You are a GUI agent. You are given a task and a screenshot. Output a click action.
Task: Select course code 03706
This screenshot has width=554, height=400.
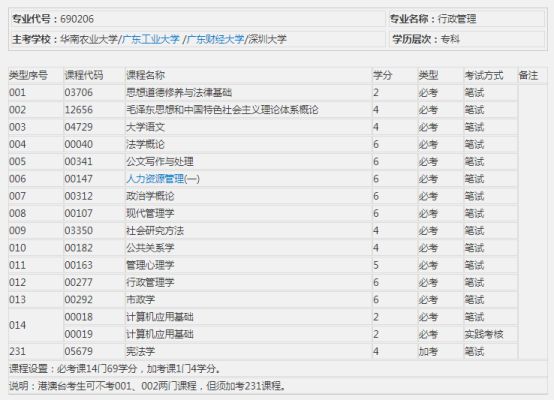(x=78, y=93)
